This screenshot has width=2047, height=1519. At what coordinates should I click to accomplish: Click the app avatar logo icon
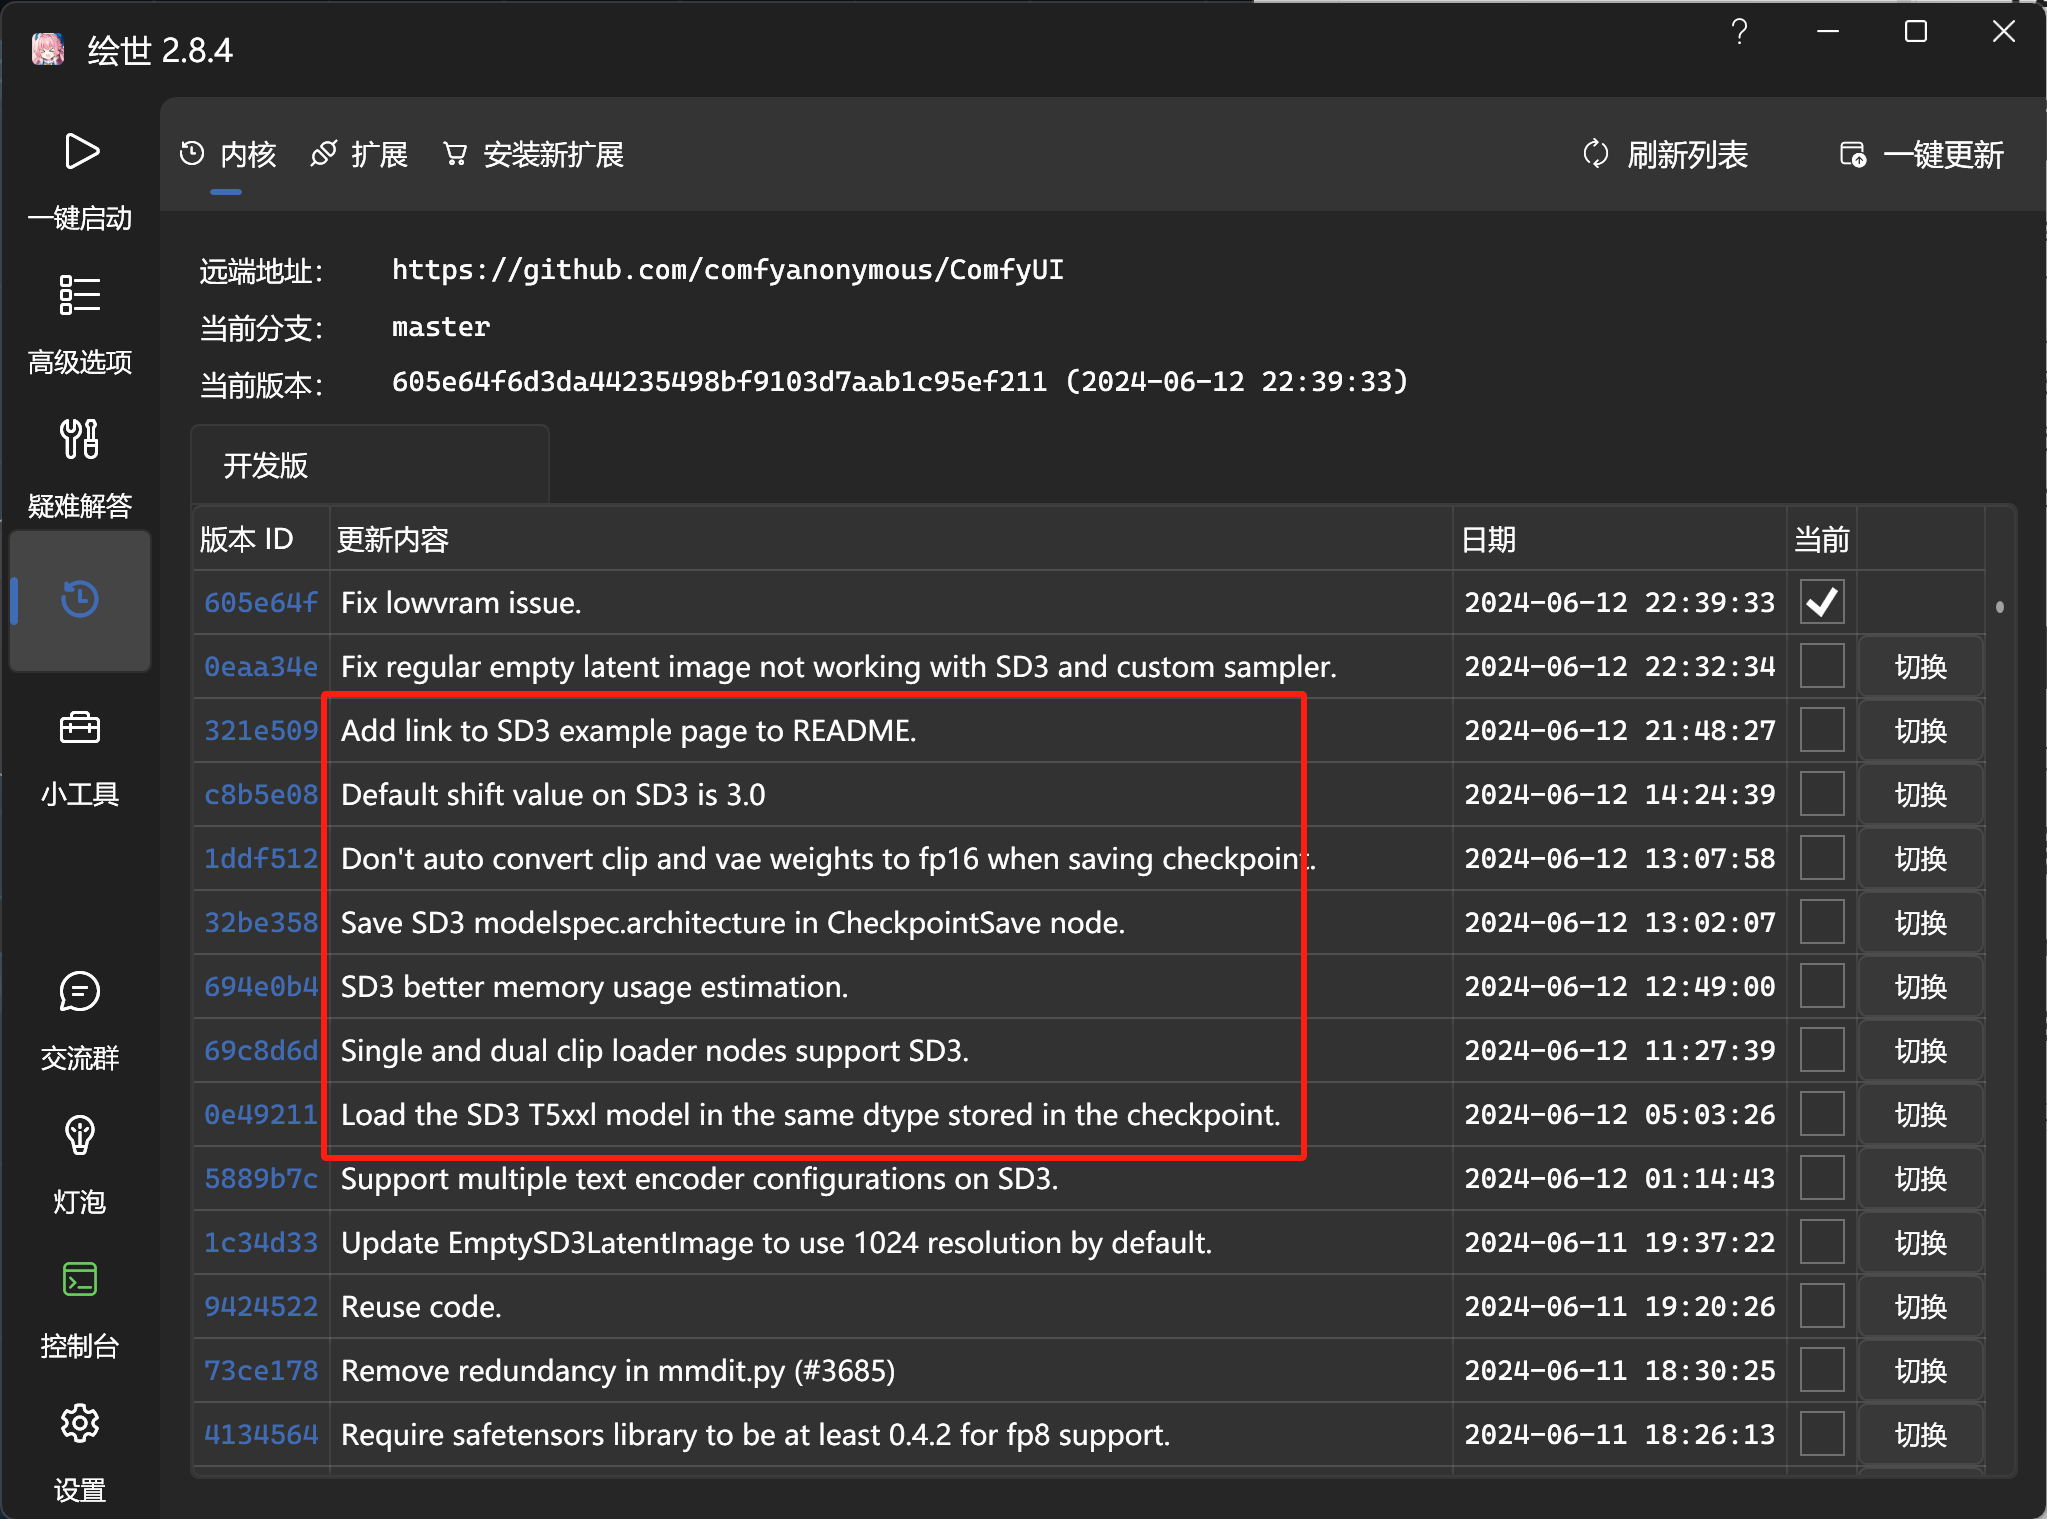[48, 49]
